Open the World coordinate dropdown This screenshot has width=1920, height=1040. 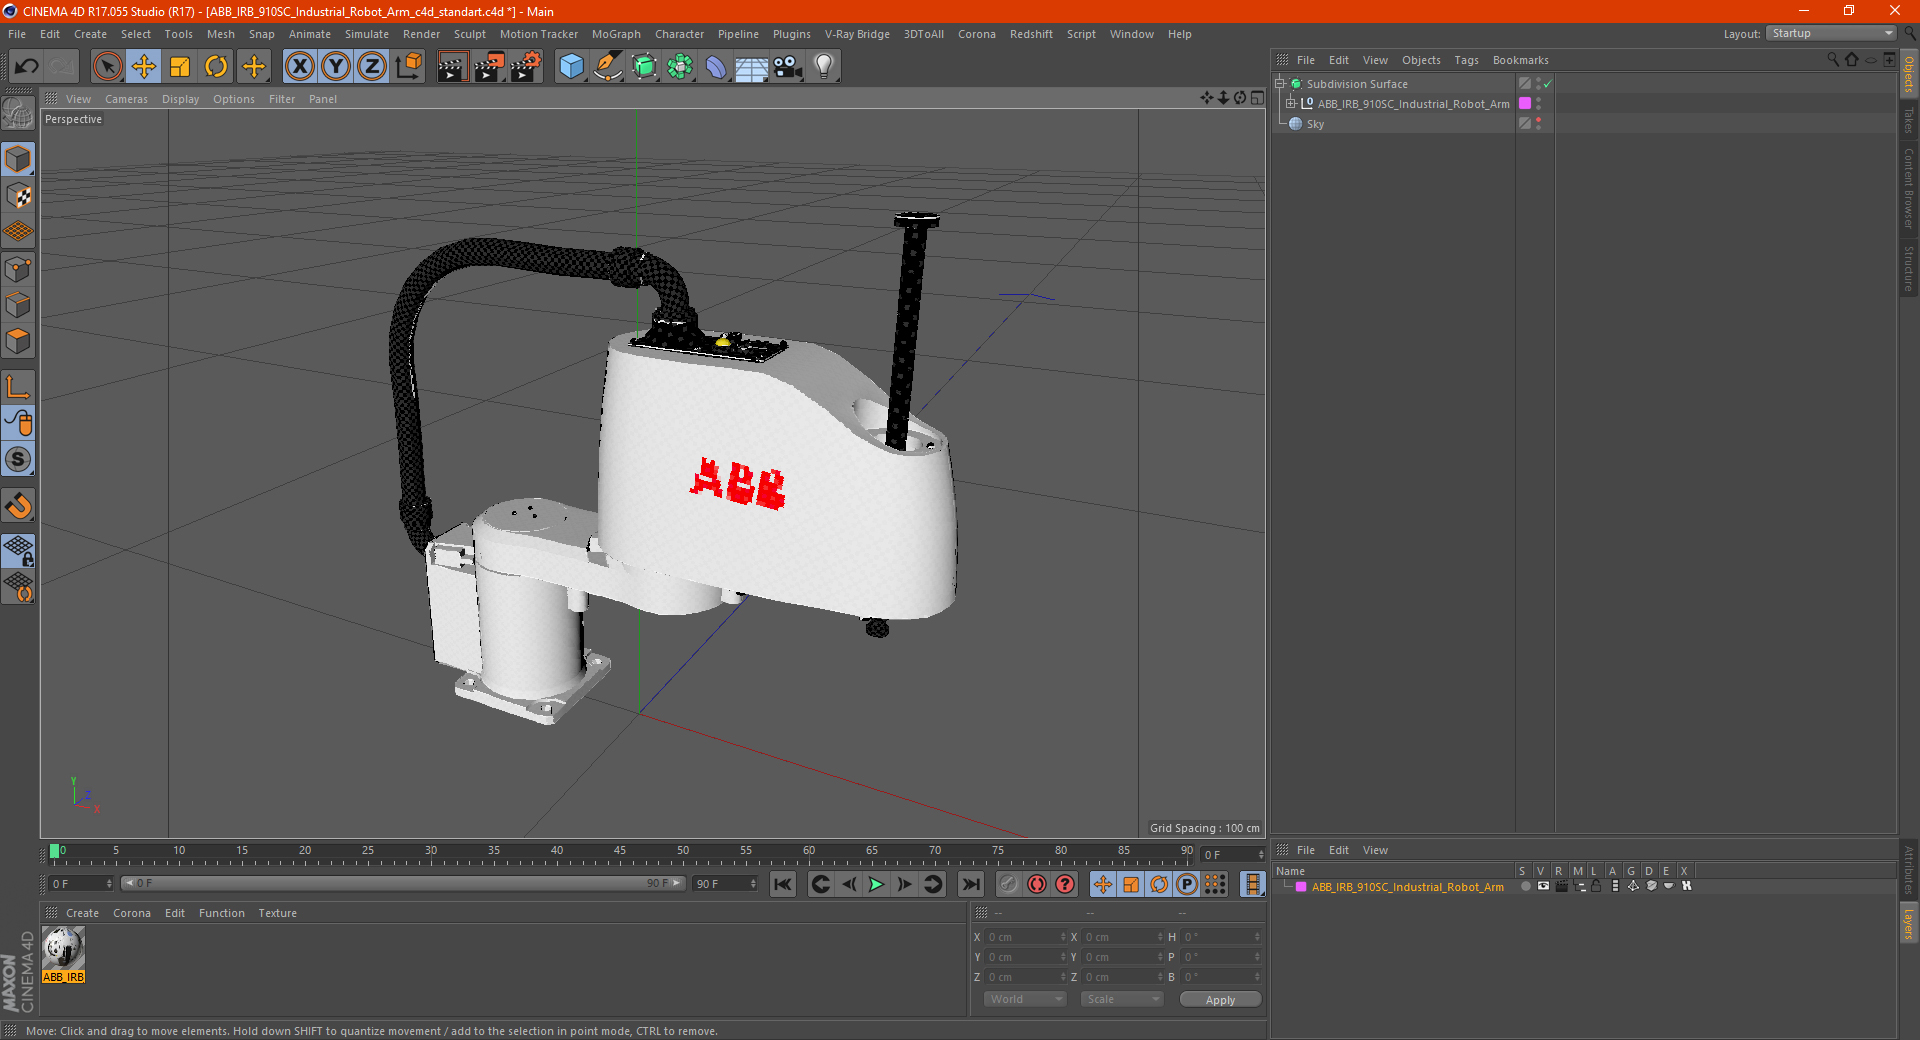click(1025, 999)
